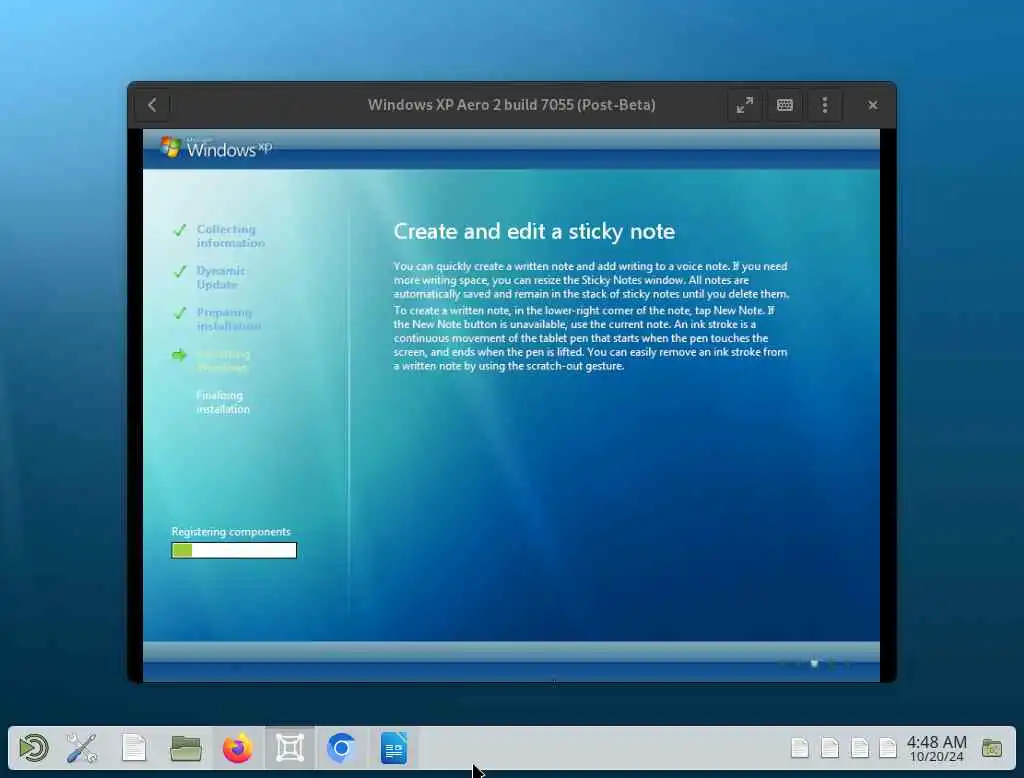1024x778 pixels.
Task: Open the application launcher menu in the taskbar
Action: [33, 748]
